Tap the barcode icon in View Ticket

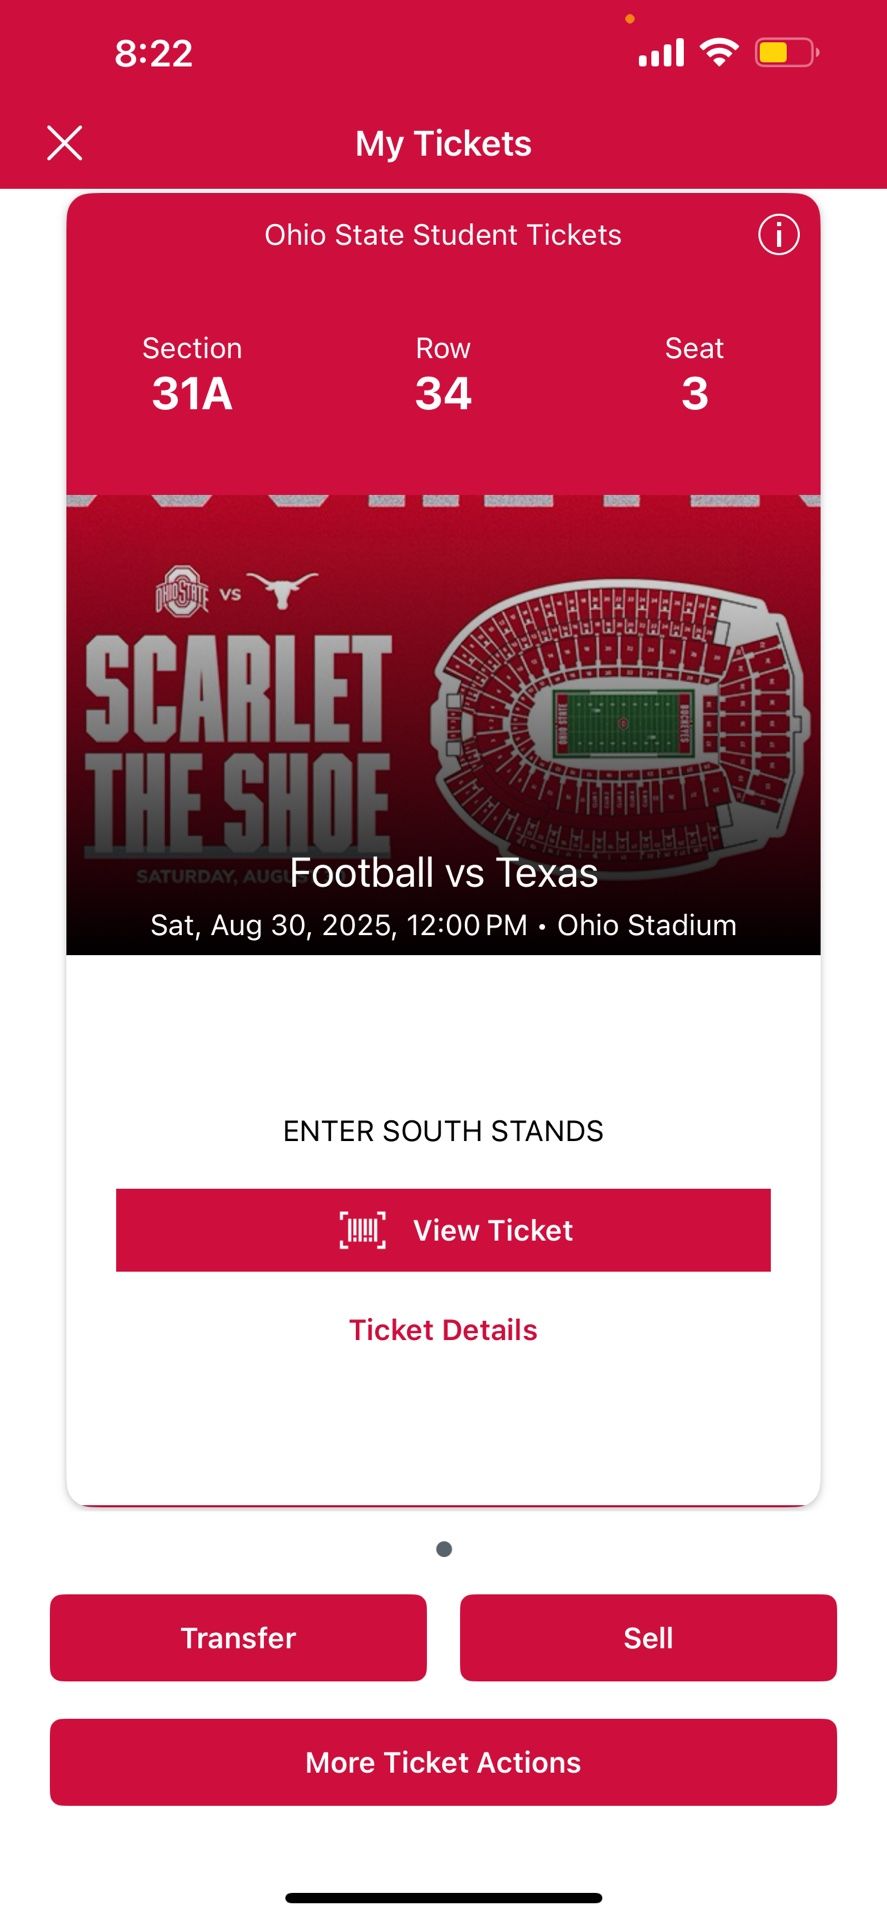tap(362, 1230)
